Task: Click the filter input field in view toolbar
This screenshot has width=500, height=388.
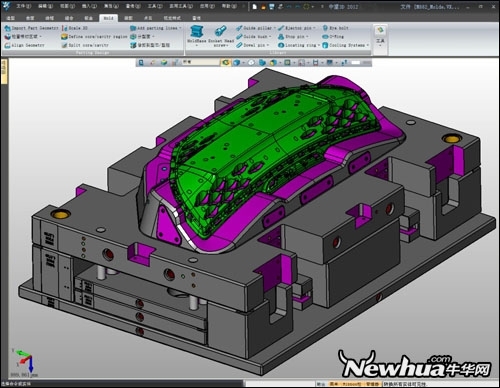Action: (200, 62)
